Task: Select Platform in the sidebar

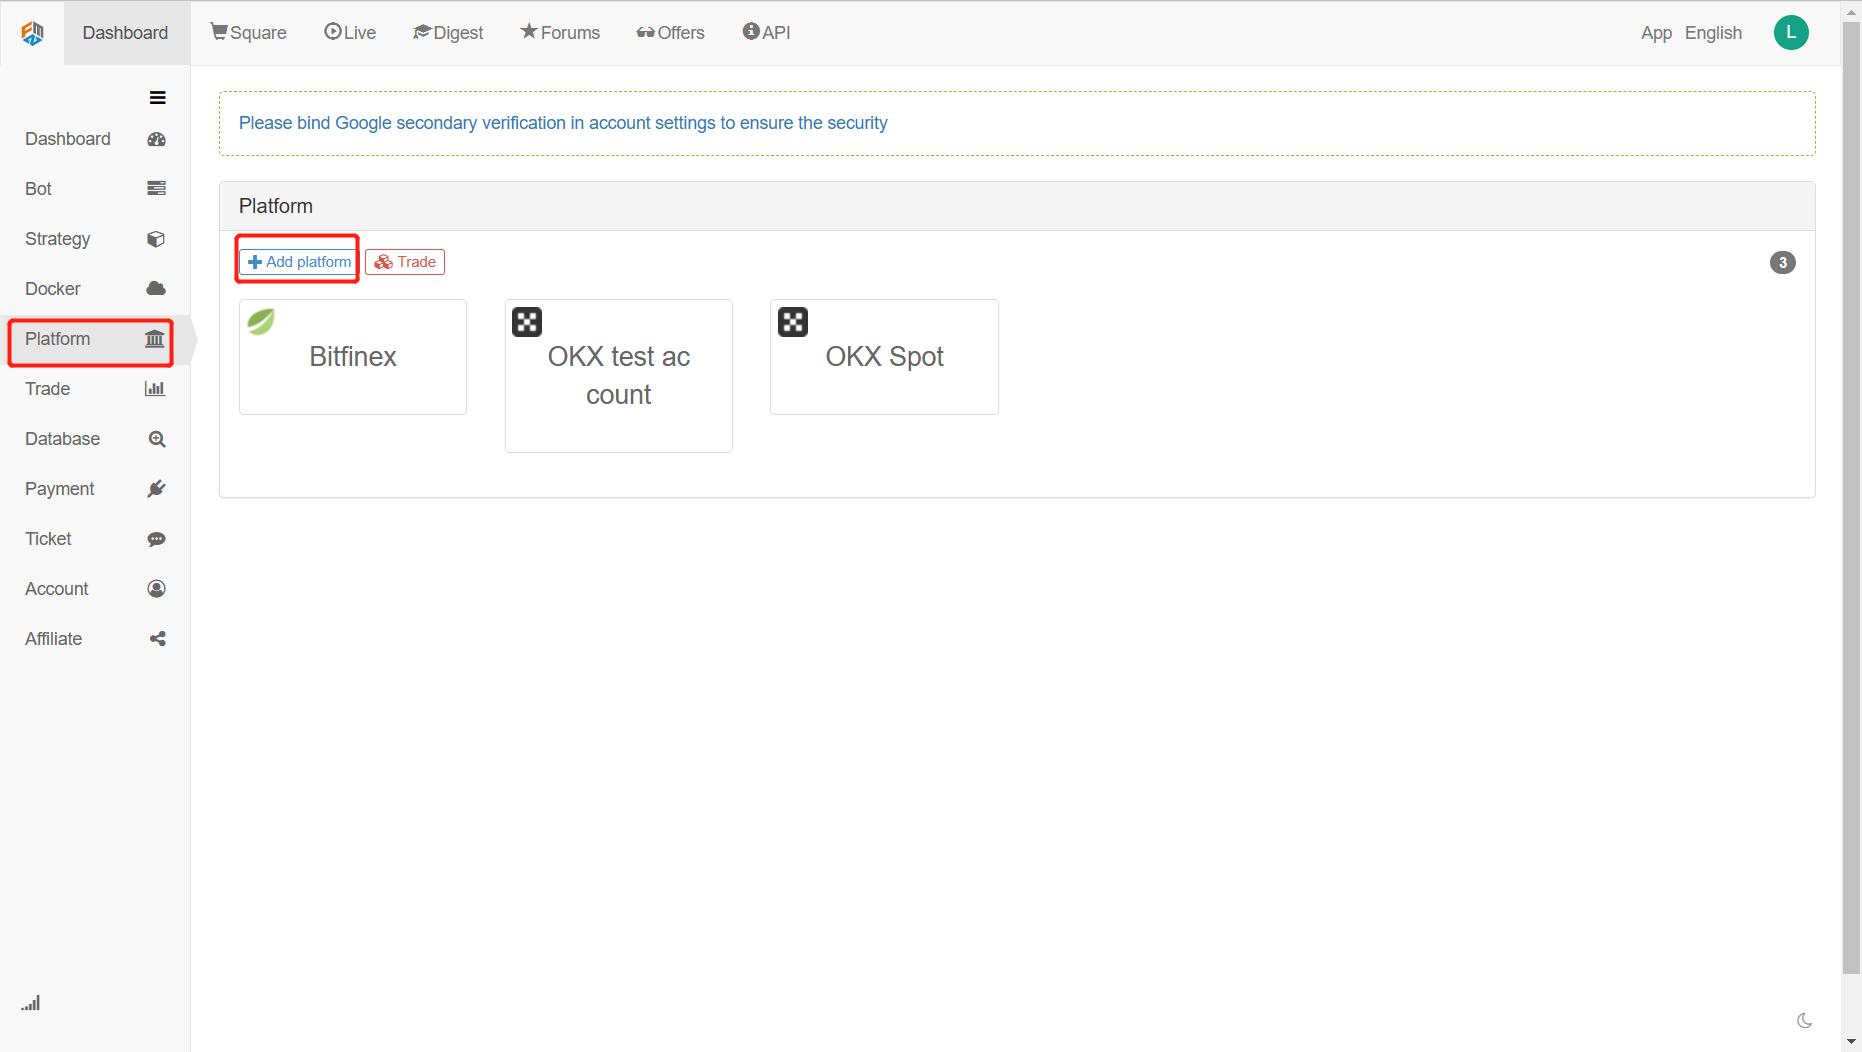Action: [x=95, y=339]
